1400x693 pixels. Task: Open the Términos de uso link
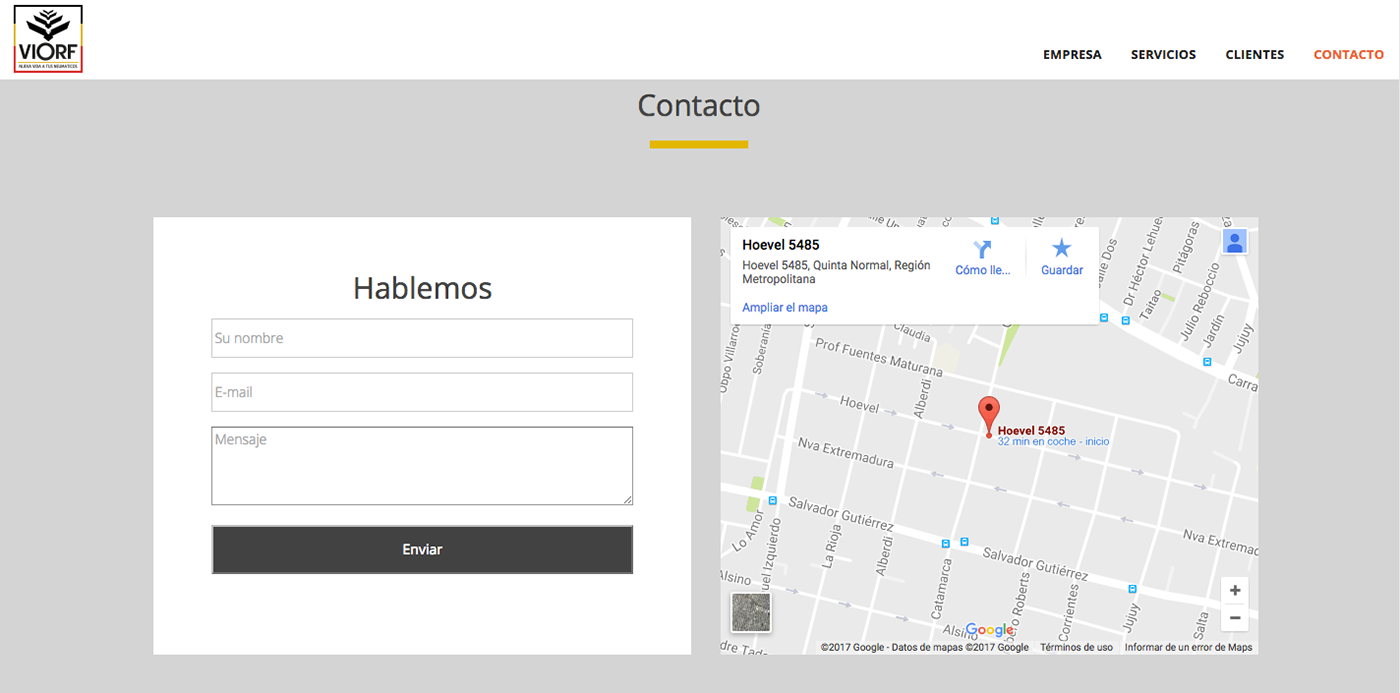click(1076, 647)
